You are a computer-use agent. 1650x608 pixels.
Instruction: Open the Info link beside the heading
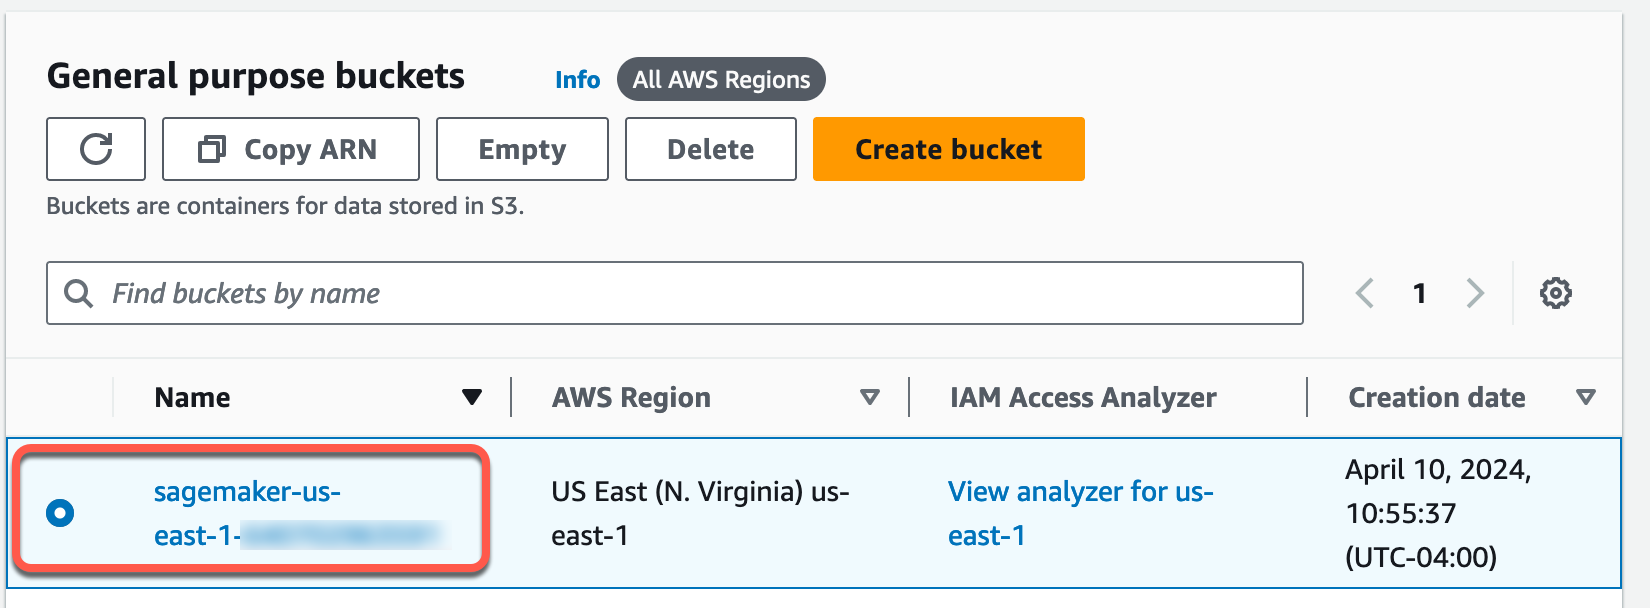[577, 80]
